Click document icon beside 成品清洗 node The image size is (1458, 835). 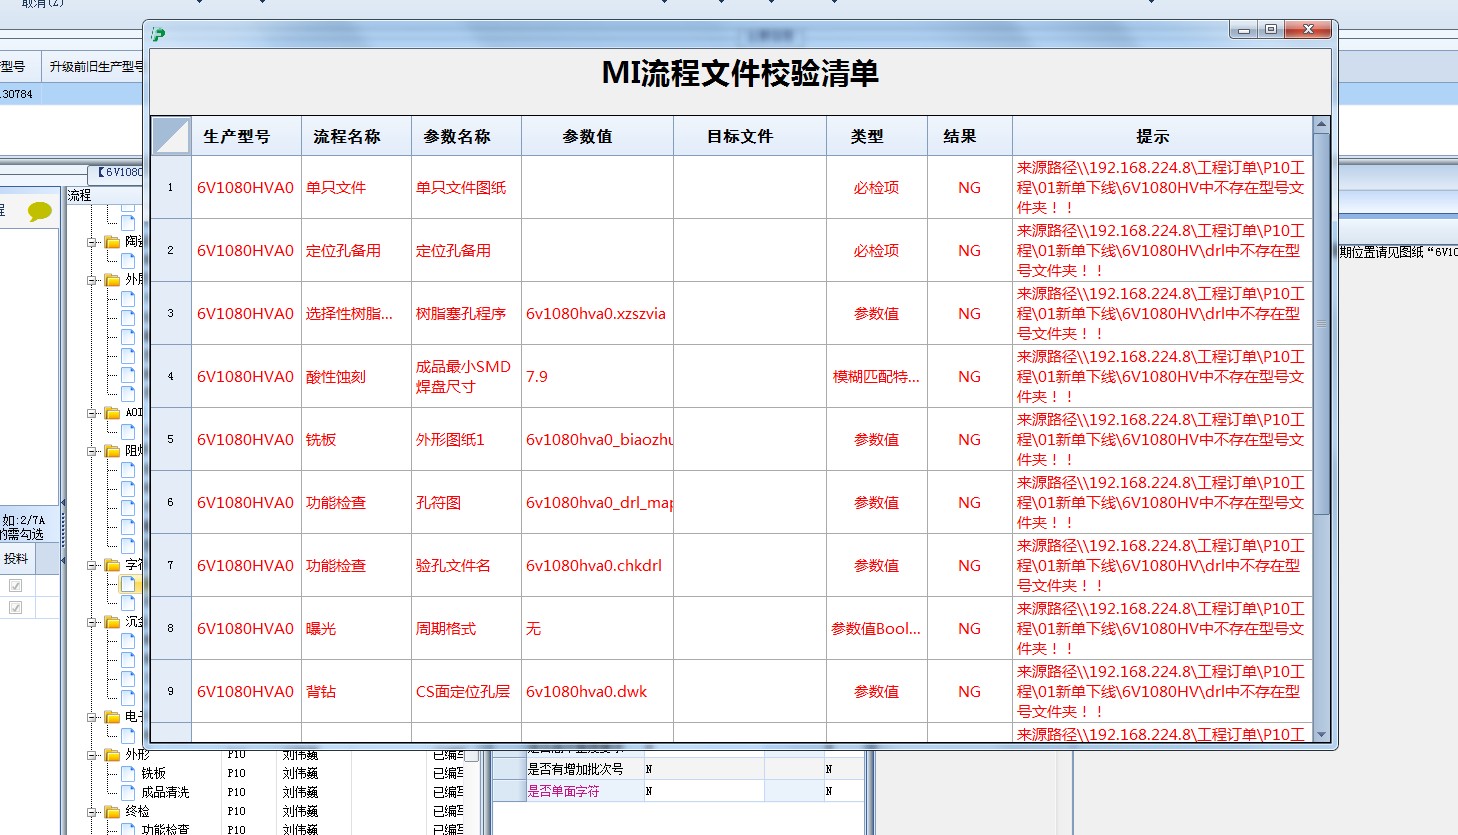click(x=128, y=792)
